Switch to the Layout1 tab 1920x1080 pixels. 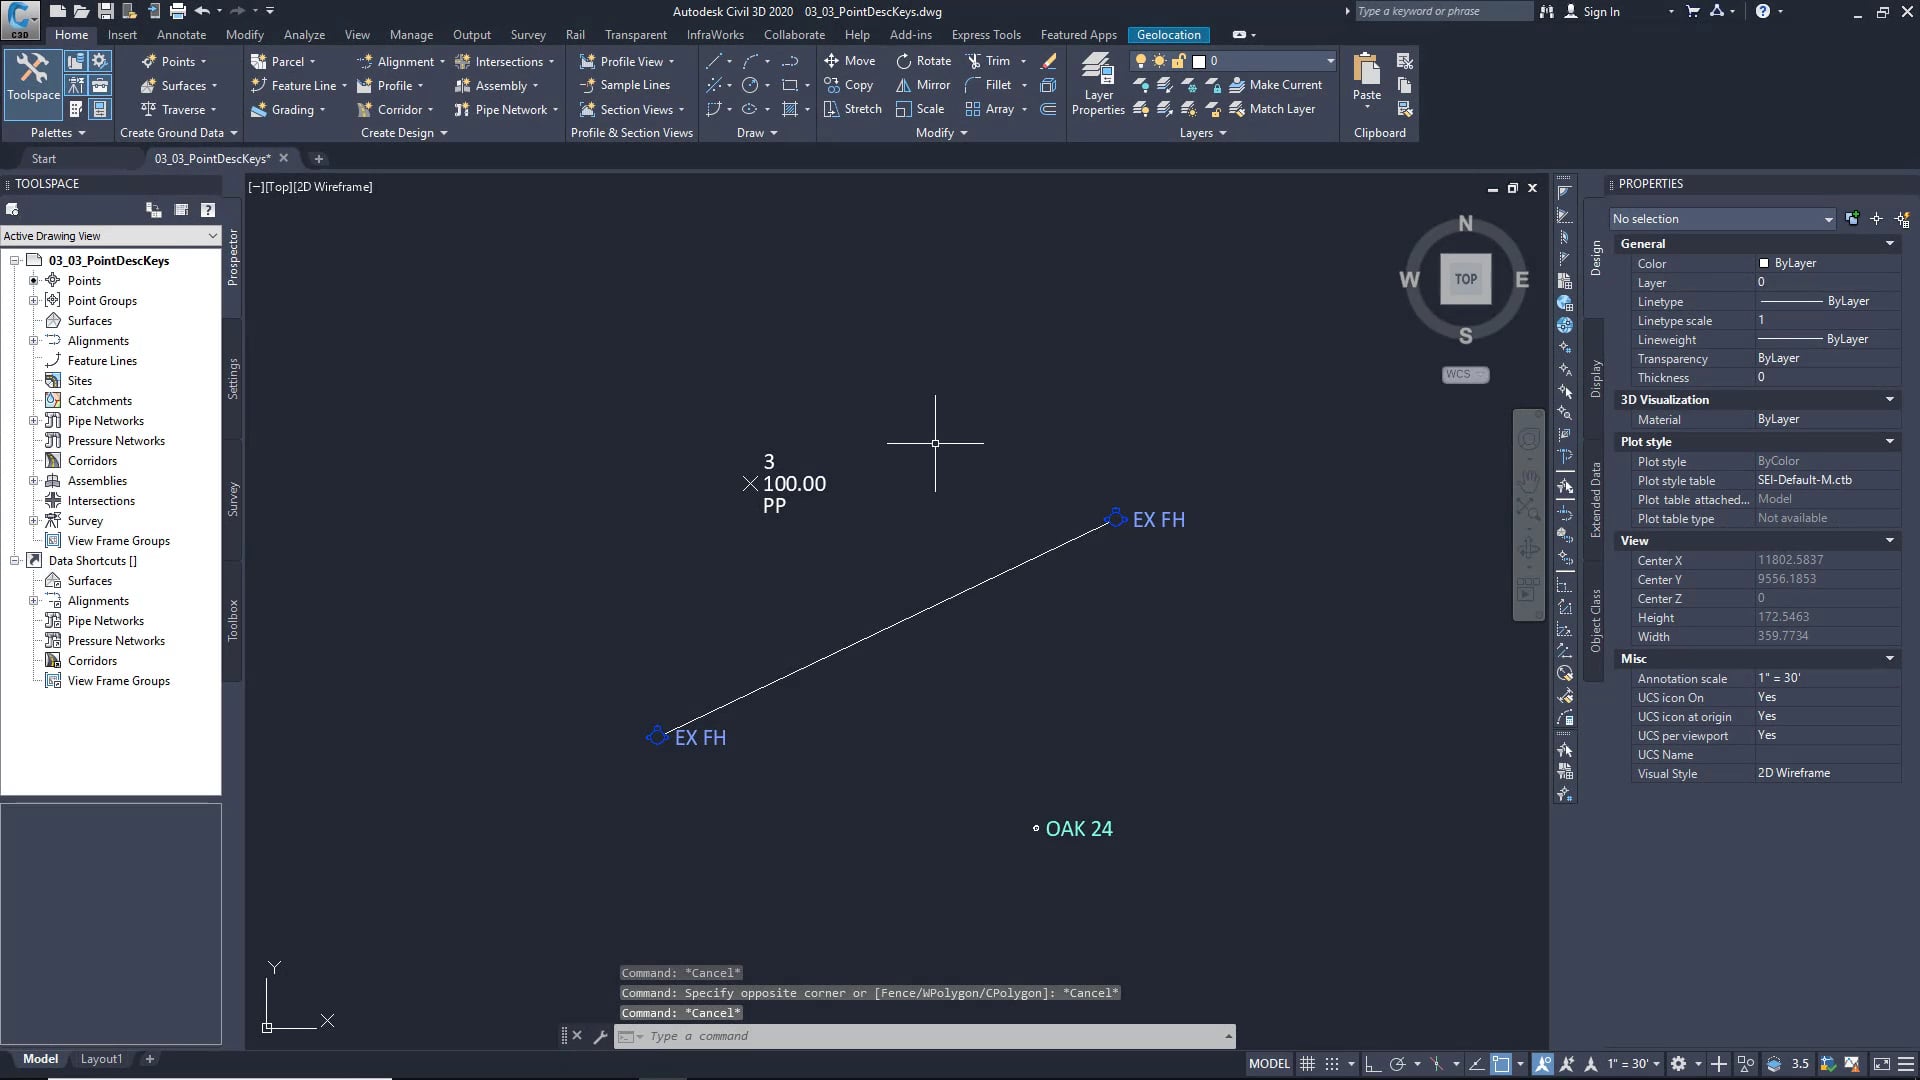(x=101, y=1059)
